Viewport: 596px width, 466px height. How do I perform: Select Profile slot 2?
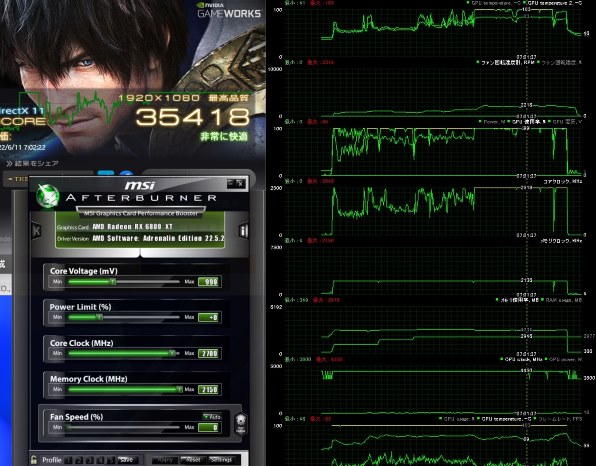pyautogui.click(x=79, y=460)
